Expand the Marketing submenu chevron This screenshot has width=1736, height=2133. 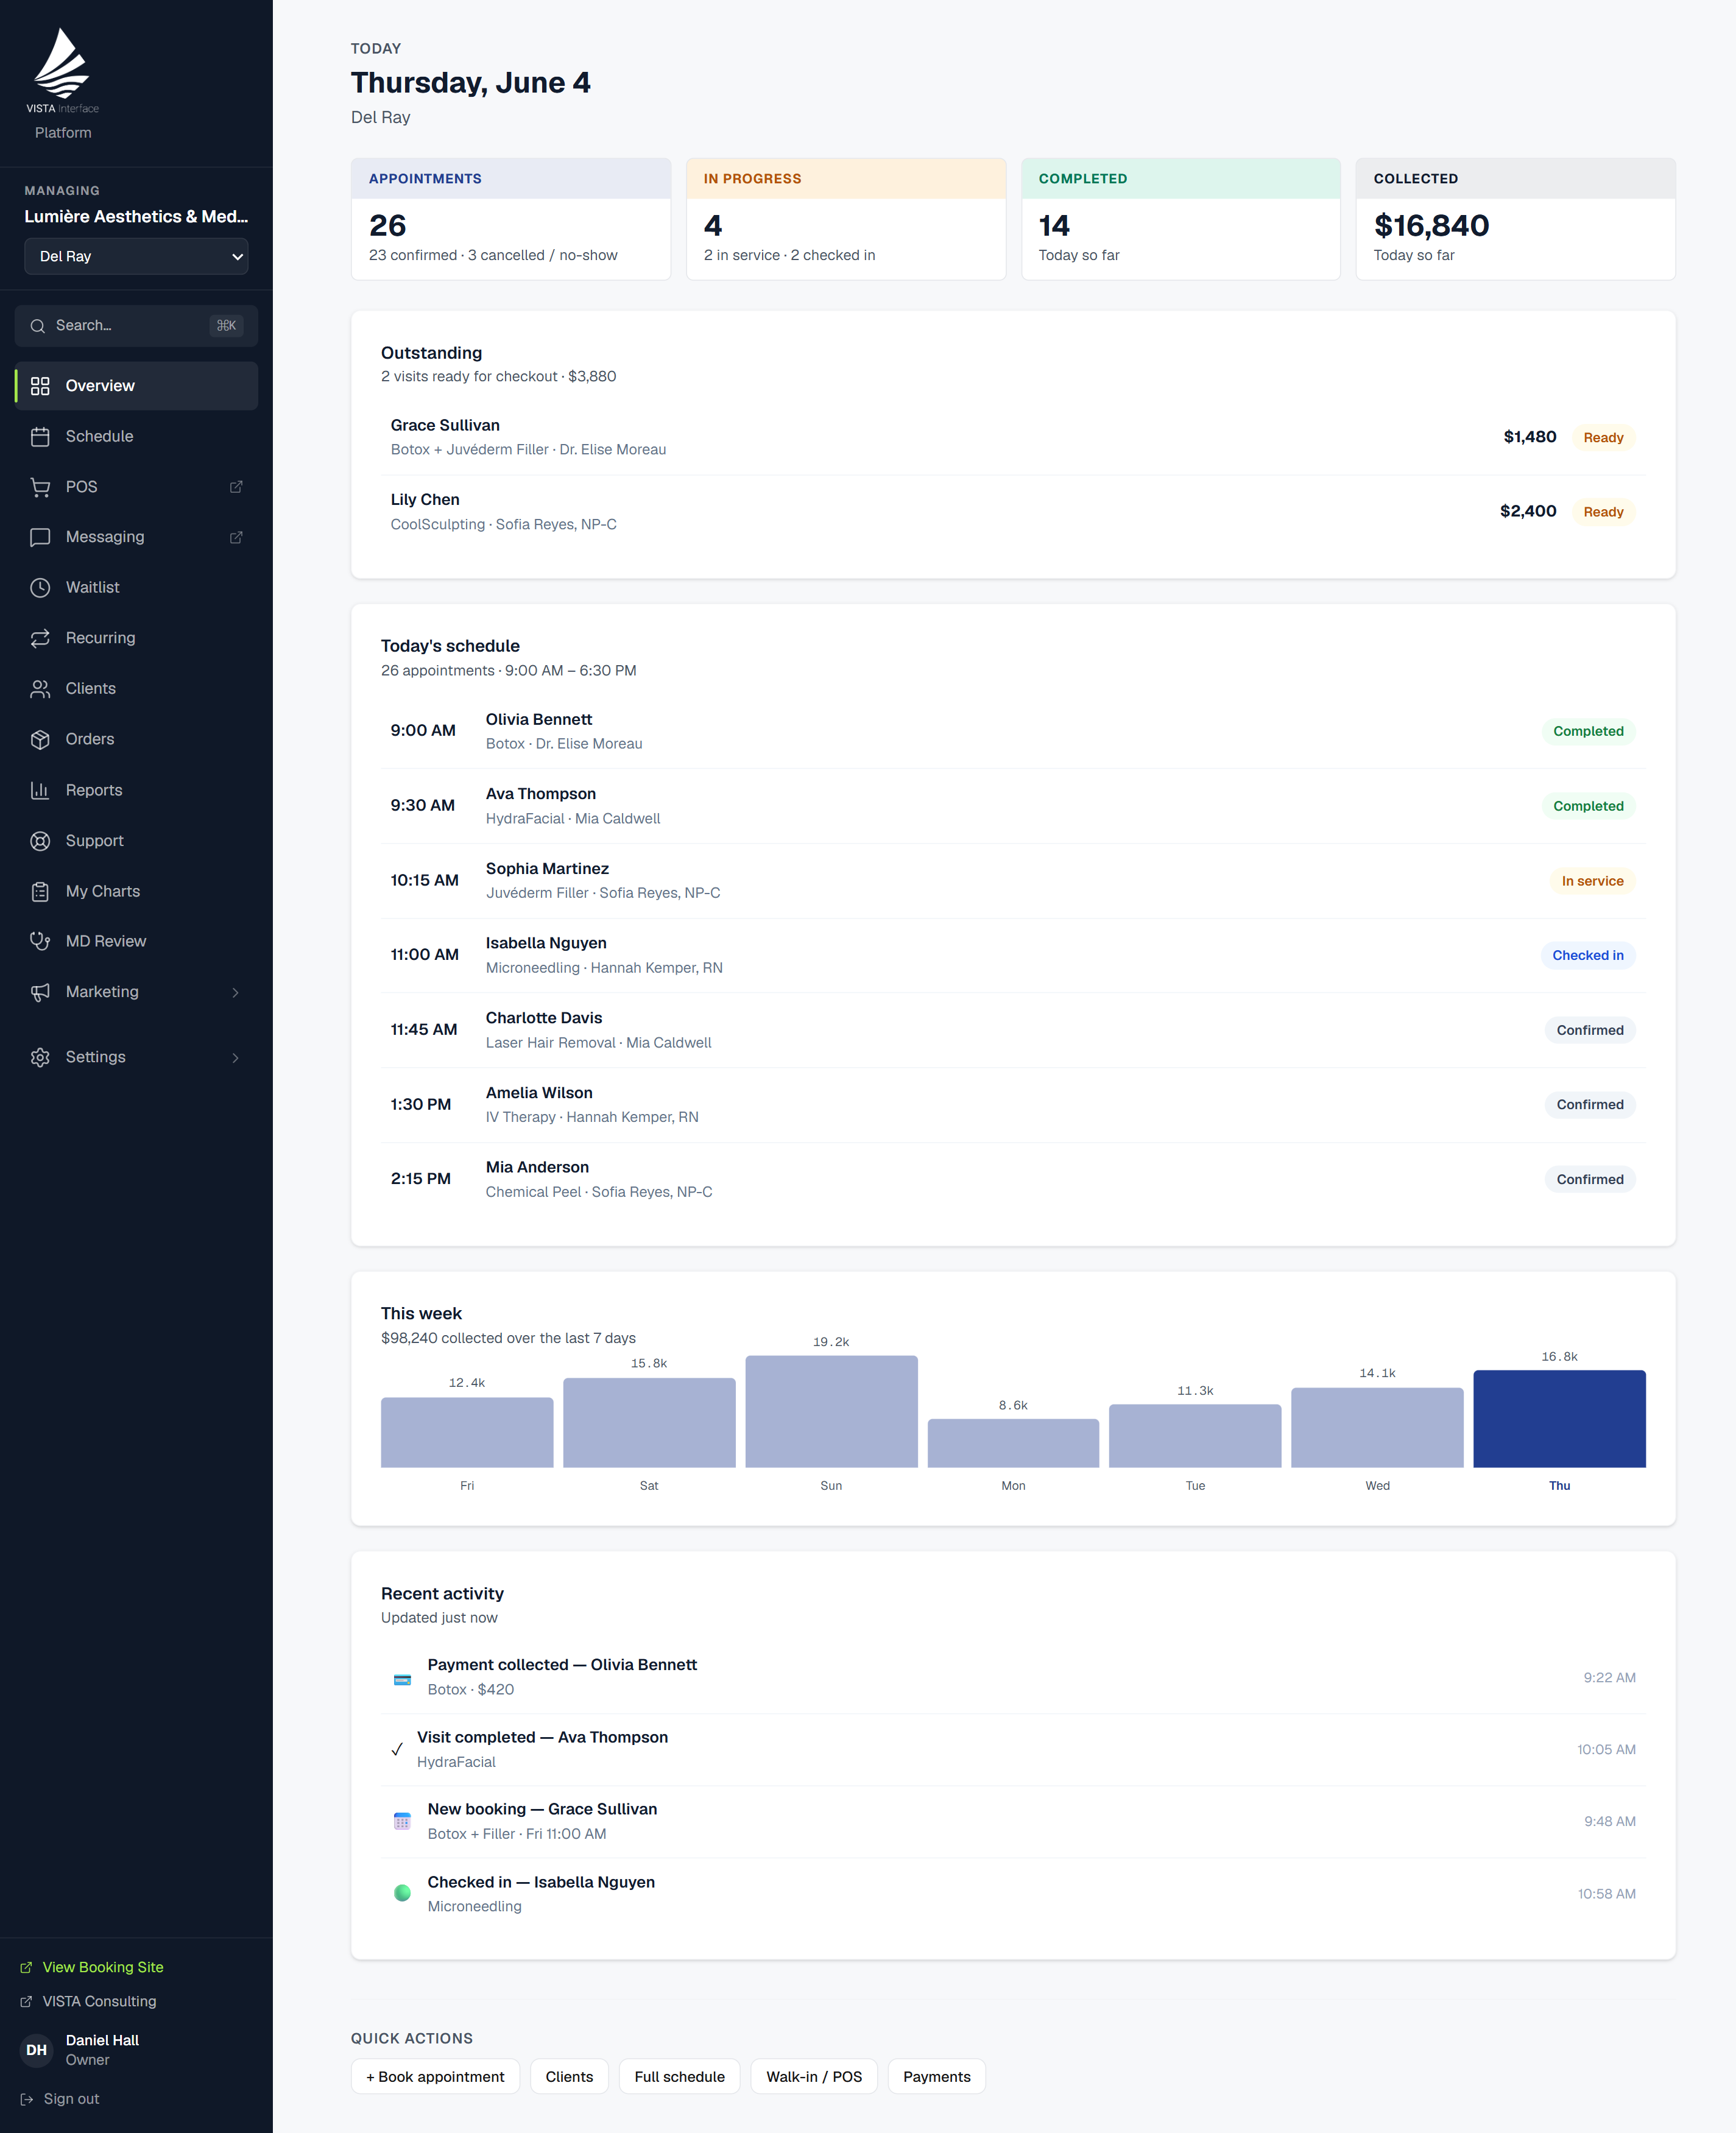236,993
